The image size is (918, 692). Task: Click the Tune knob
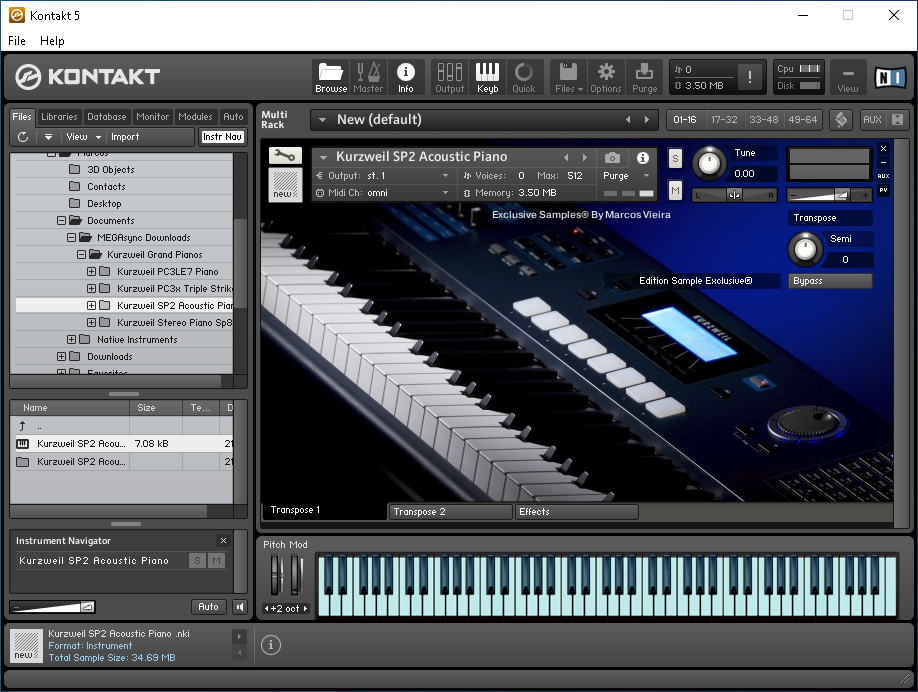coord(709,163)
